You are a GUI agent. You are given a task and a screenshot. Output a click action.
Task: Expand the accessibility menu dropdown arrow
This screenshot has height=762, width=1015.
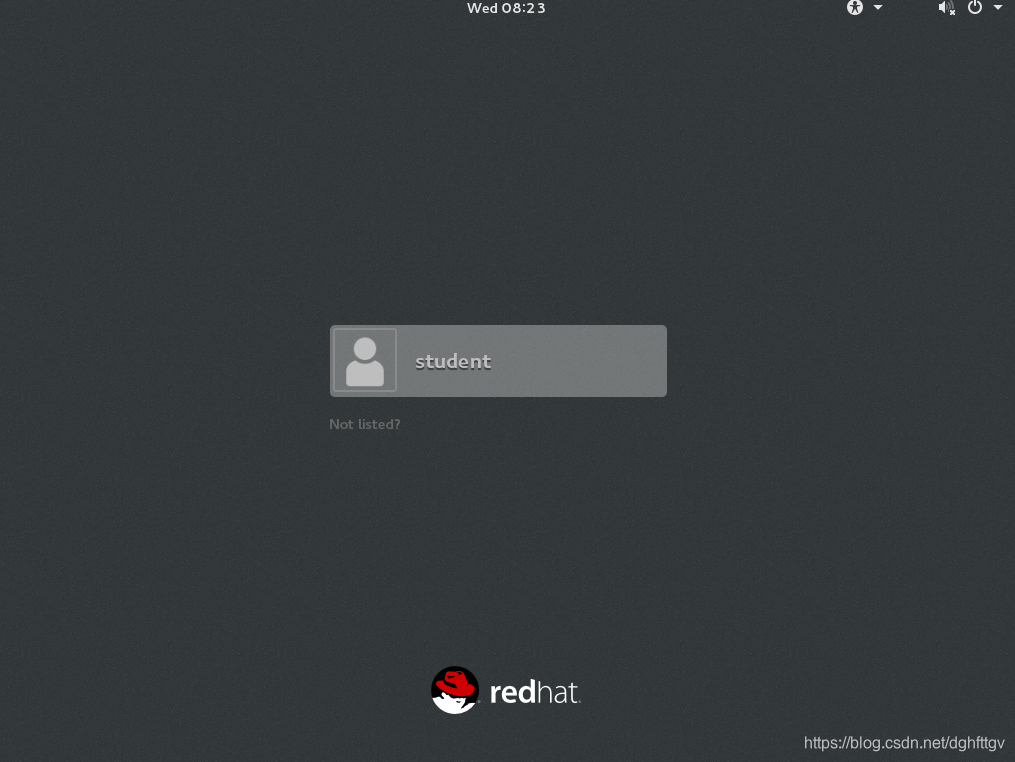(878, 8)
